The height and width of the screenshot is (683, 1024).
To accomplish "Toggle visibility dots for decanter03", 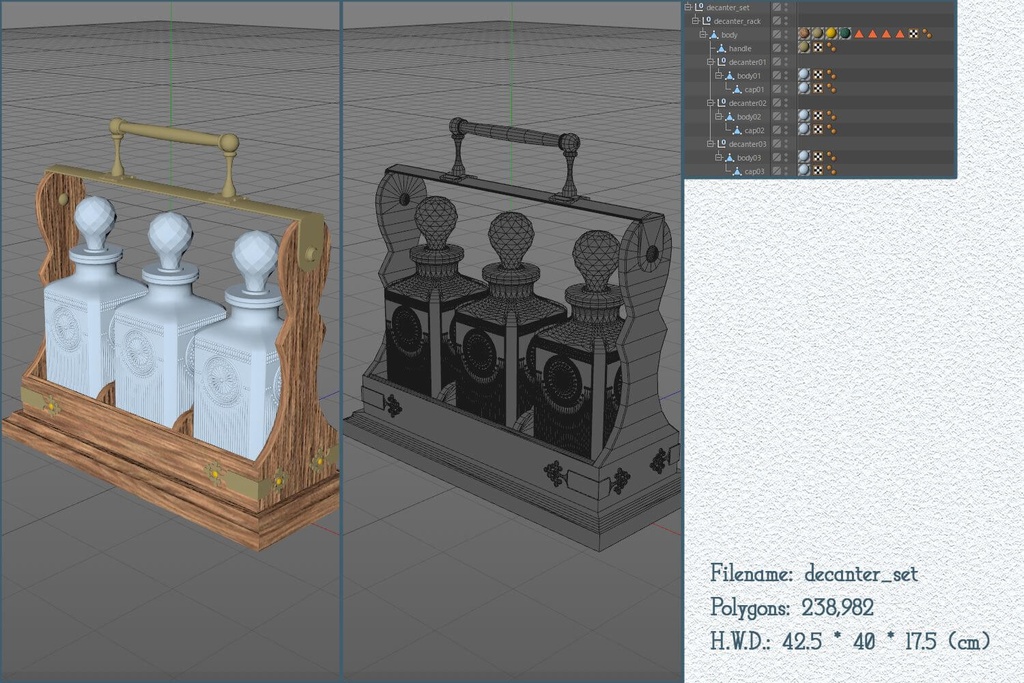I will point(786,144).
